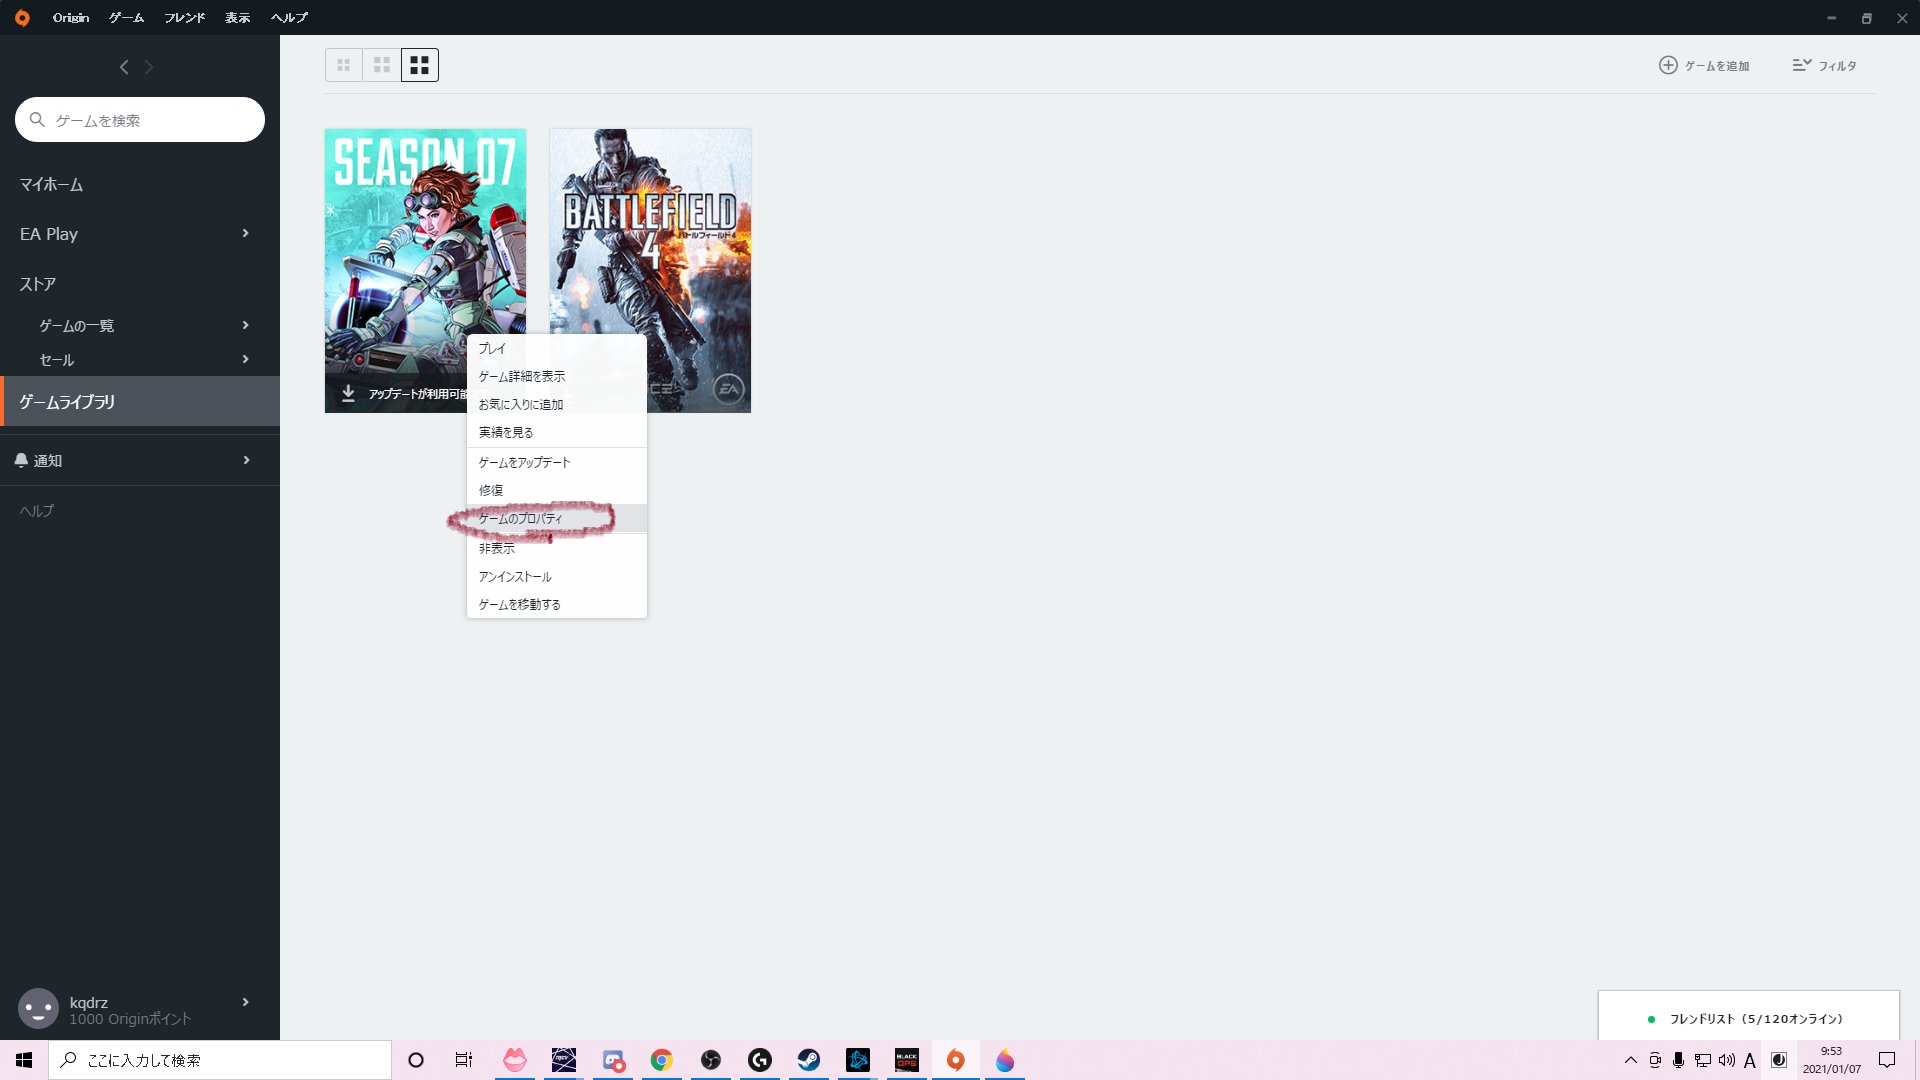Click the Origin icon on taskbar

click(956, 1060)
